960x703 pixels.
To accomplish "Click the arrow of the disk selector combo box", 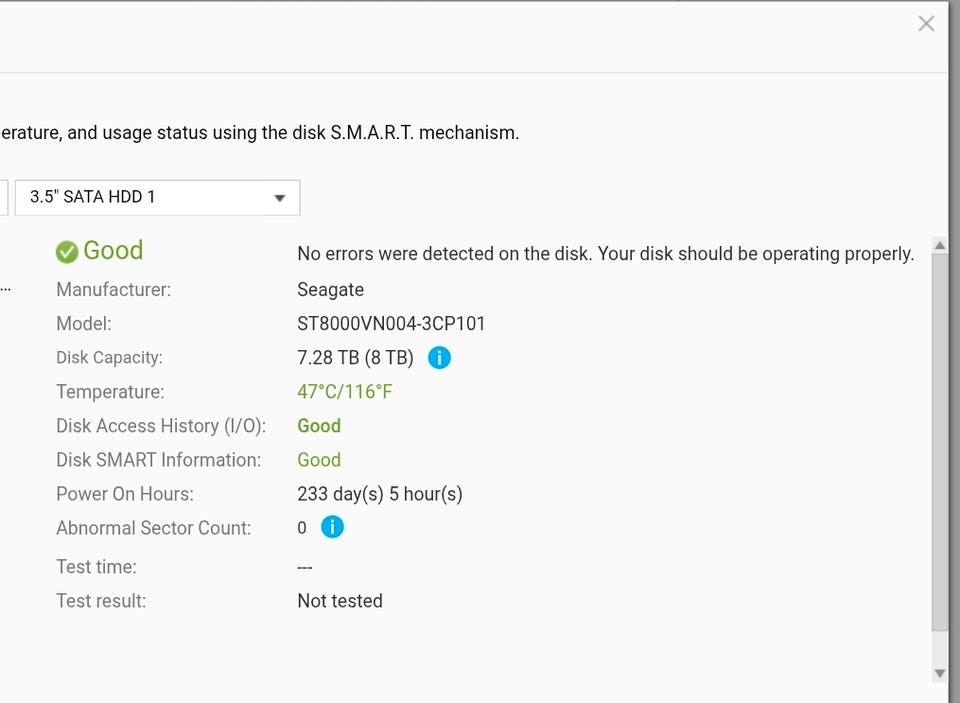I will [280, 198].
